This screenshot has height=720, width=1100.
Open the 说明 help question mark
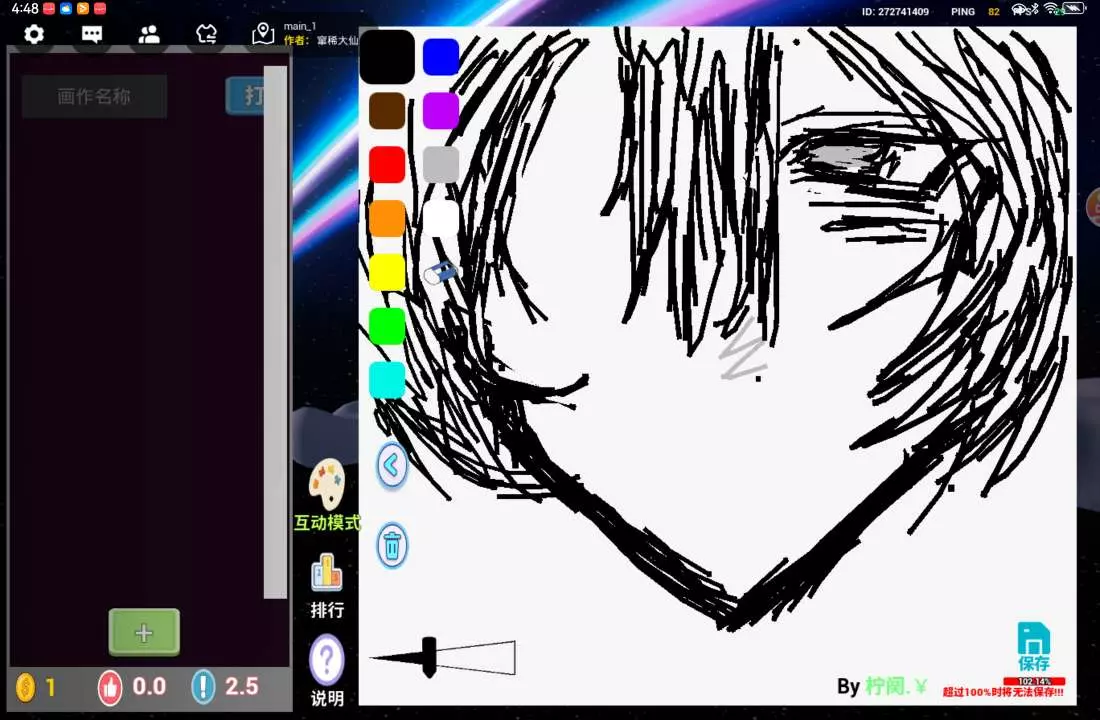[327, 670]
